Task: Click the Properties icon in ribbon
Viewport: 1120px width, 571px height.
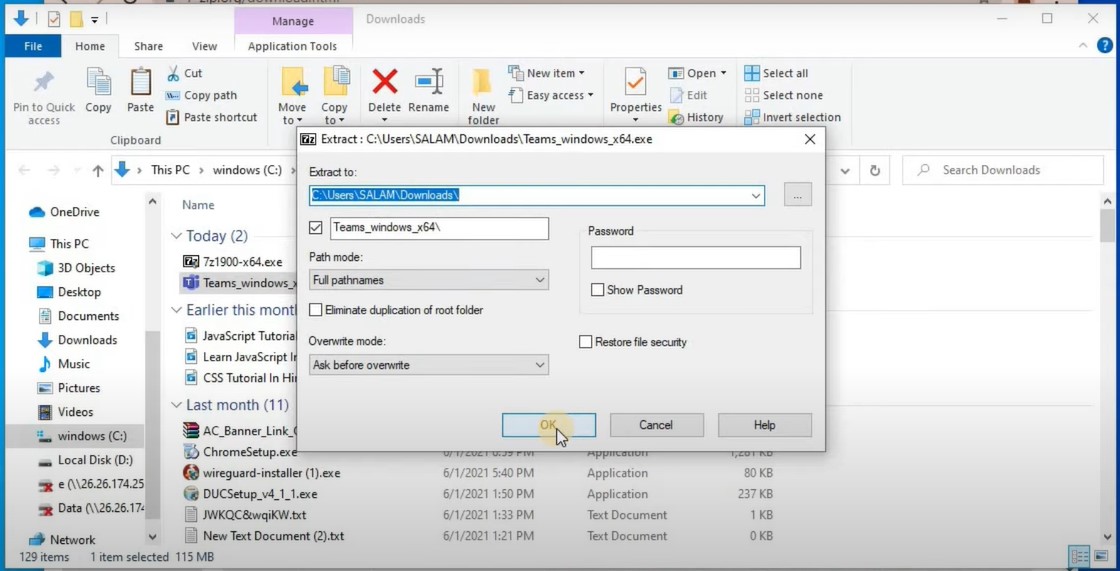Action: [x=635, y=84]
